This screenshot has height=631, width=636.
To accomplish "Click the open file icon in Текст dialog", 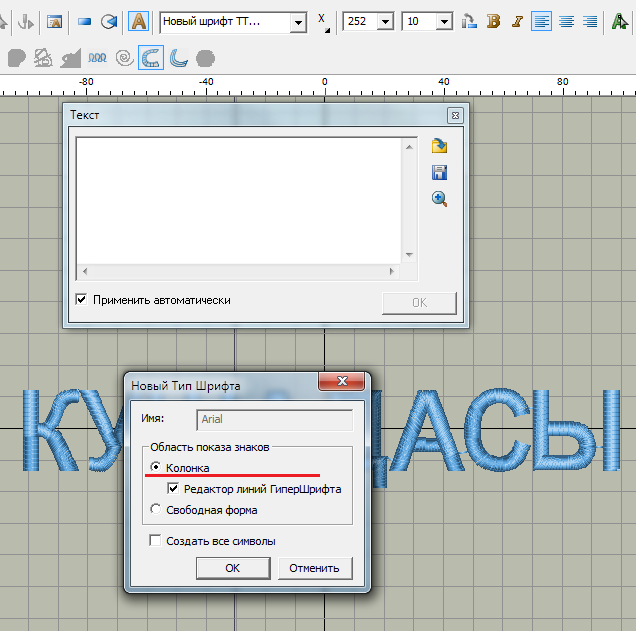I will [439, 146].
